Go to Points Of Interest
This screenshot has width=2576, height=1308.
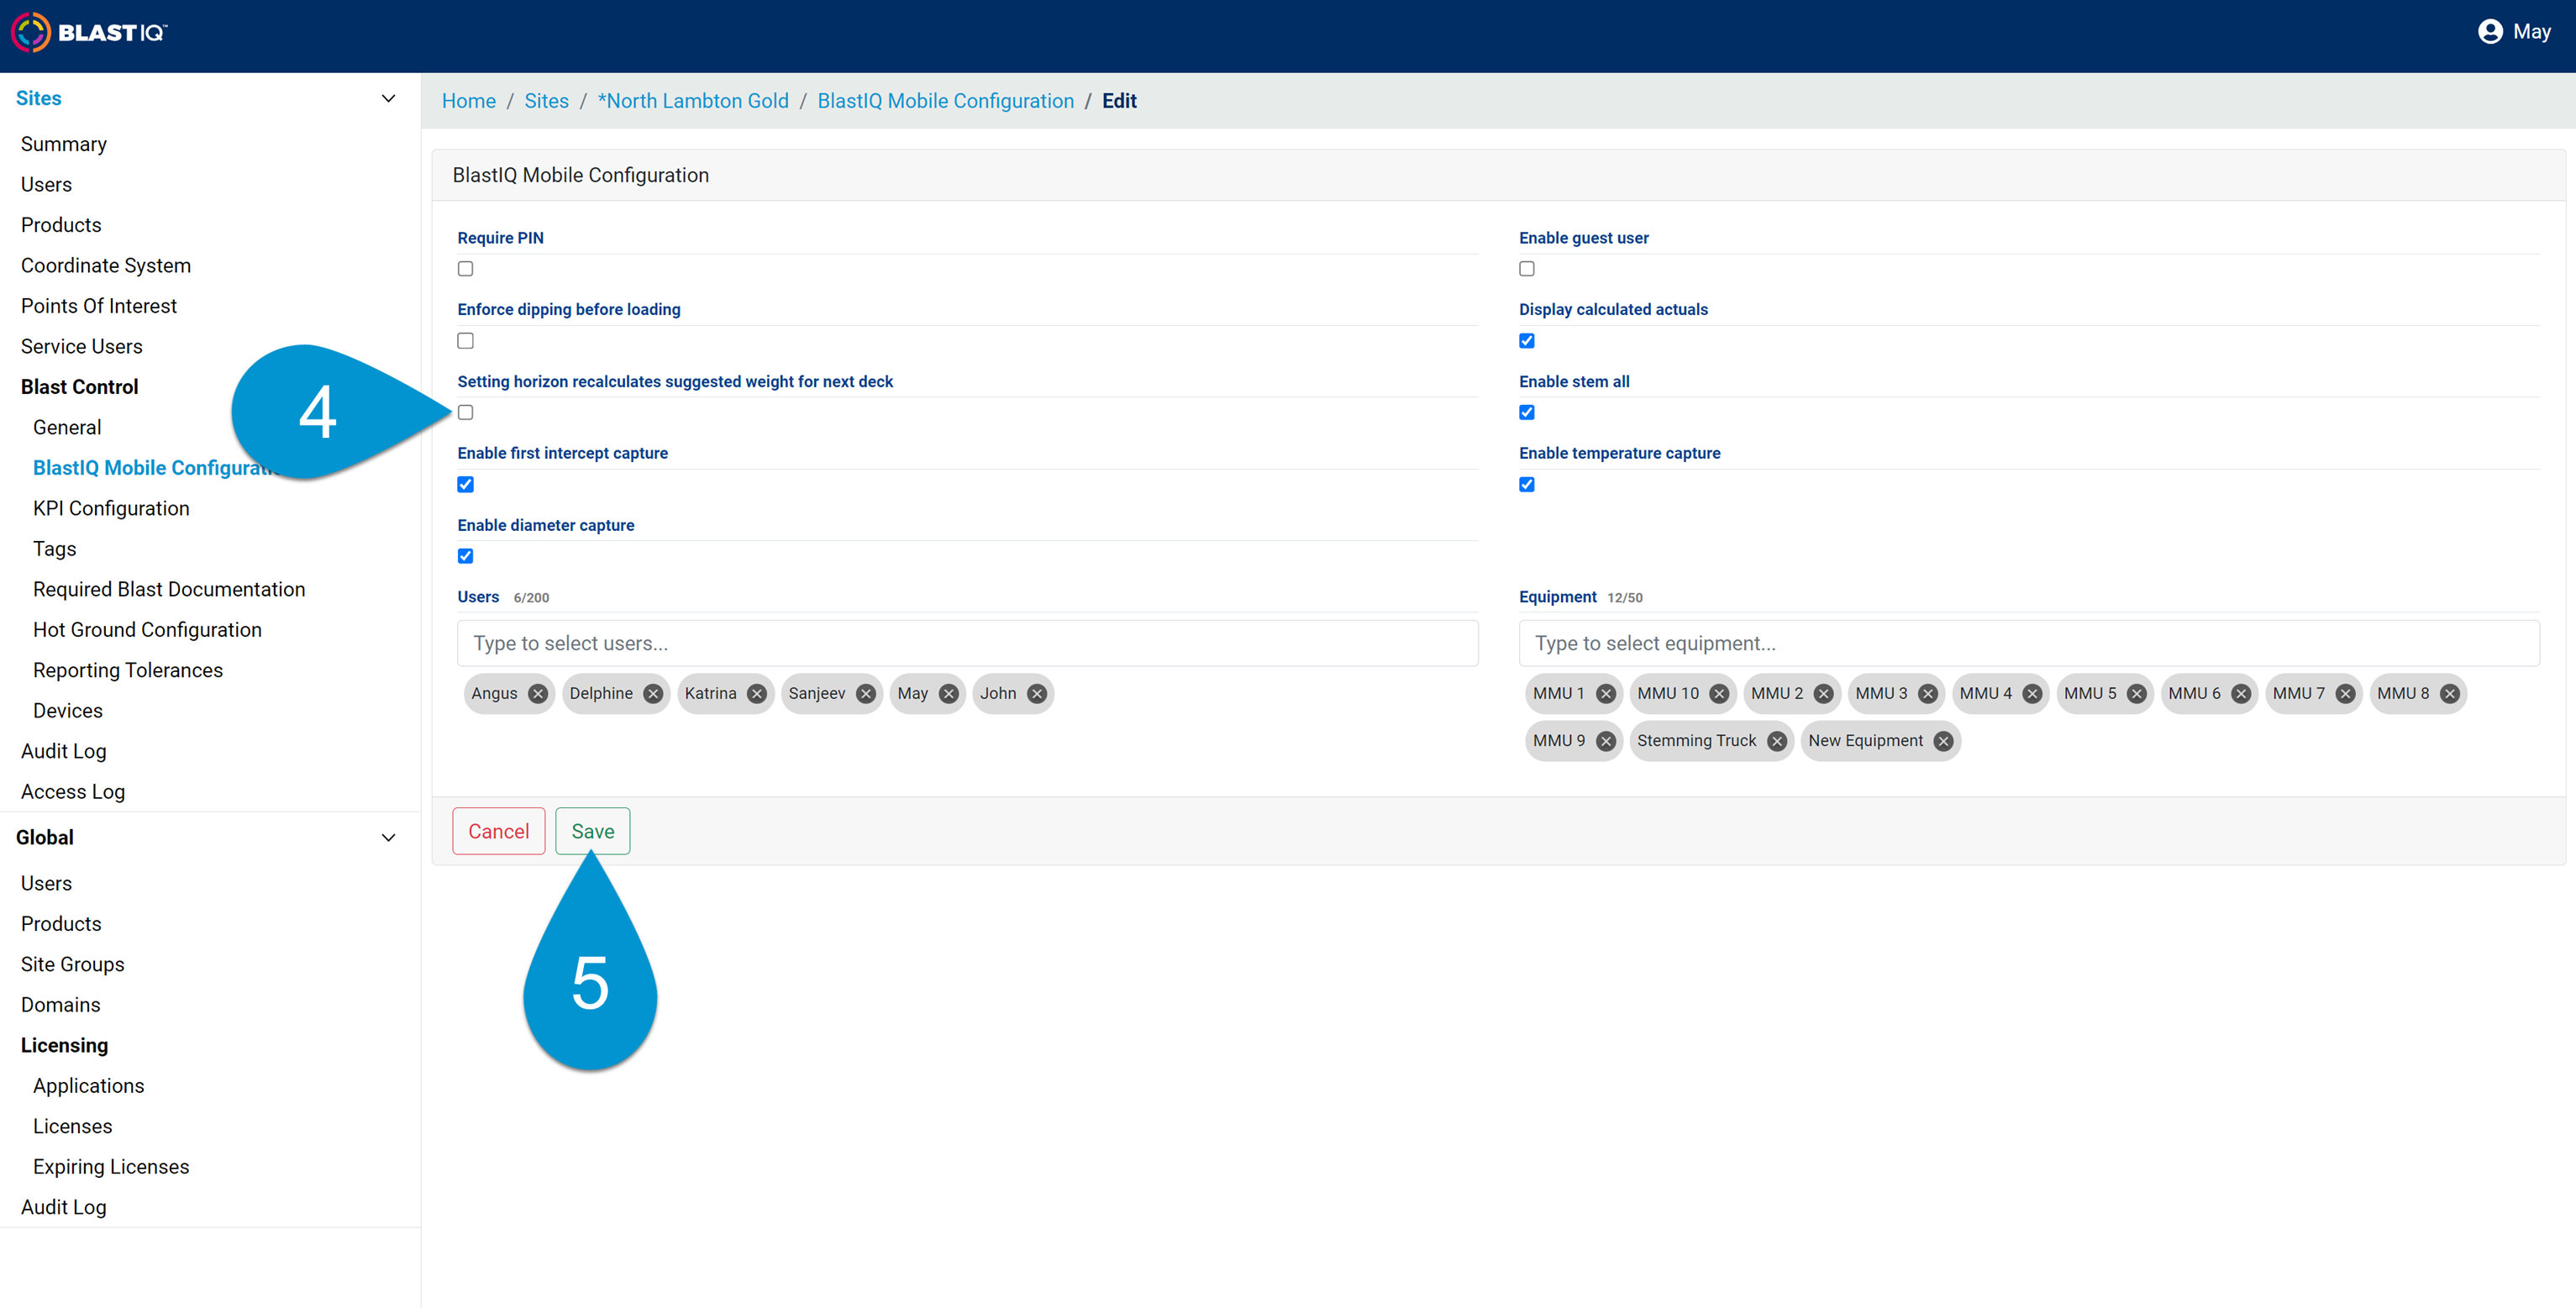pos(99,306)
